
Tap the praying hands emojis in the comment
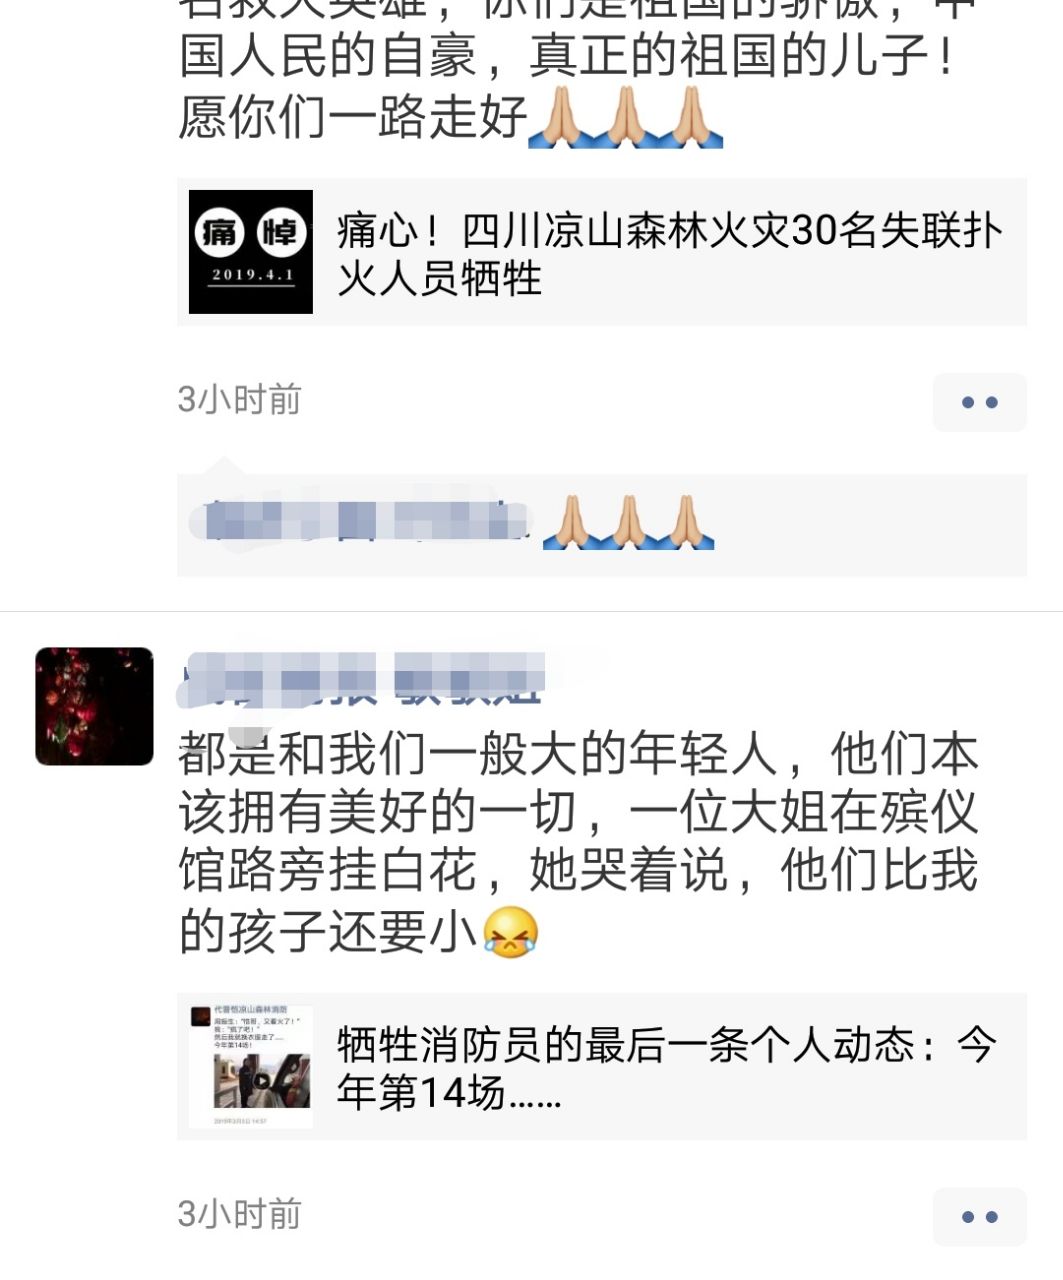tap(628, 522)
